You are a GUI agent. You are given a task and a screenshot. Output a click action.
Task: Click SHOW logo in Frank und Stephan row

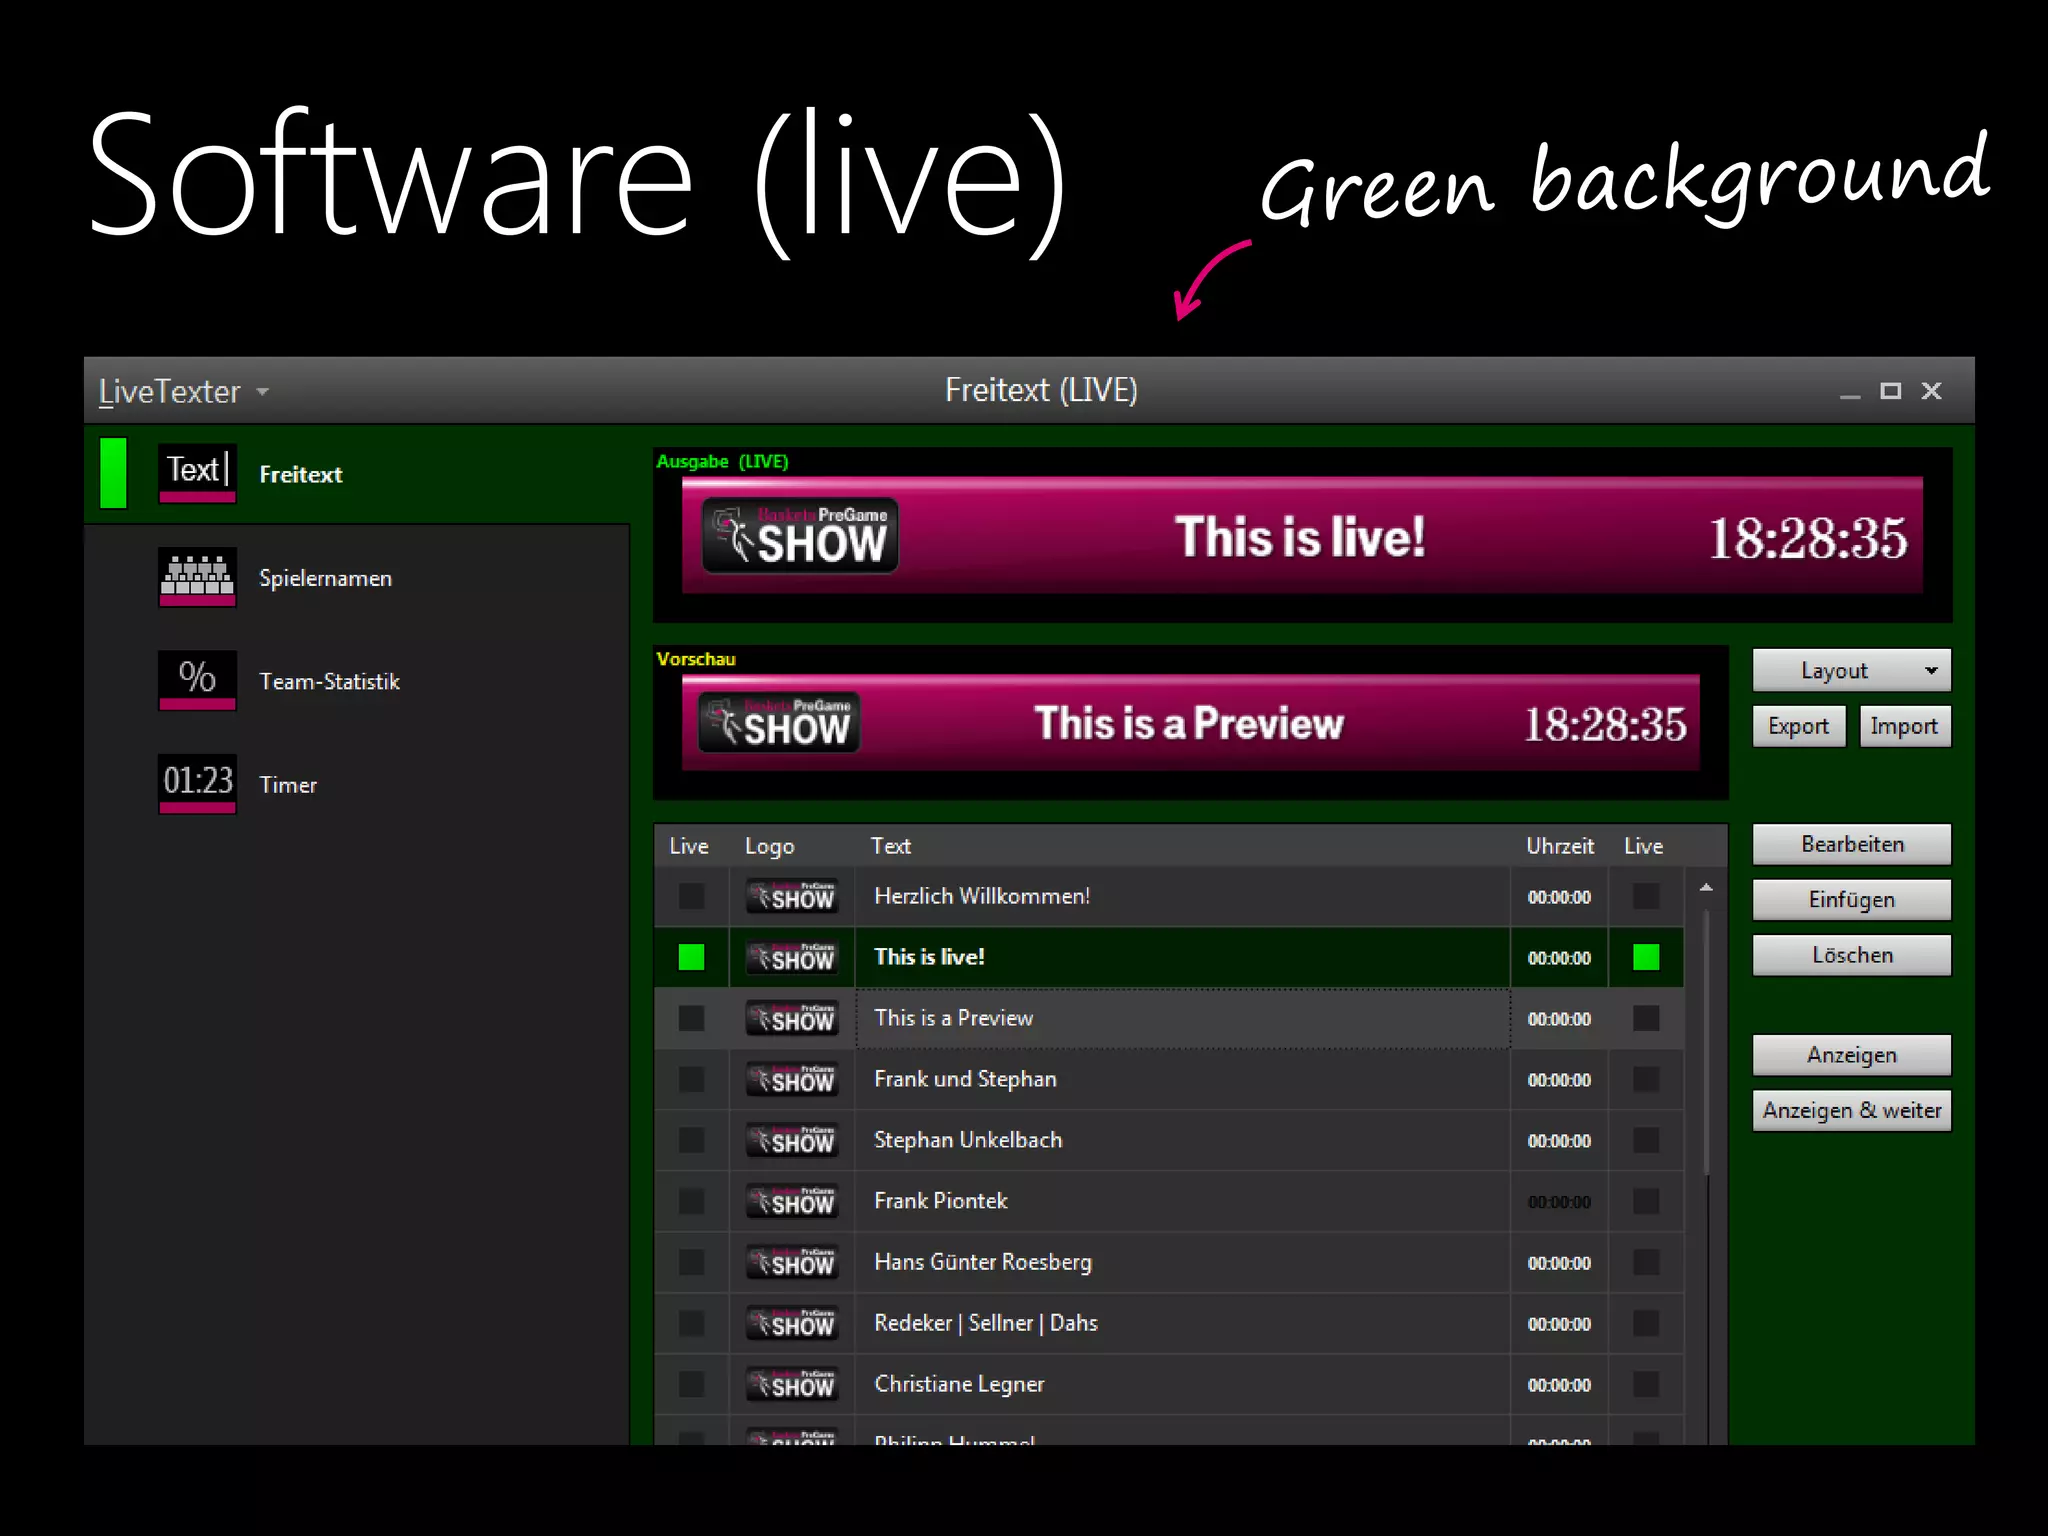792,1079
